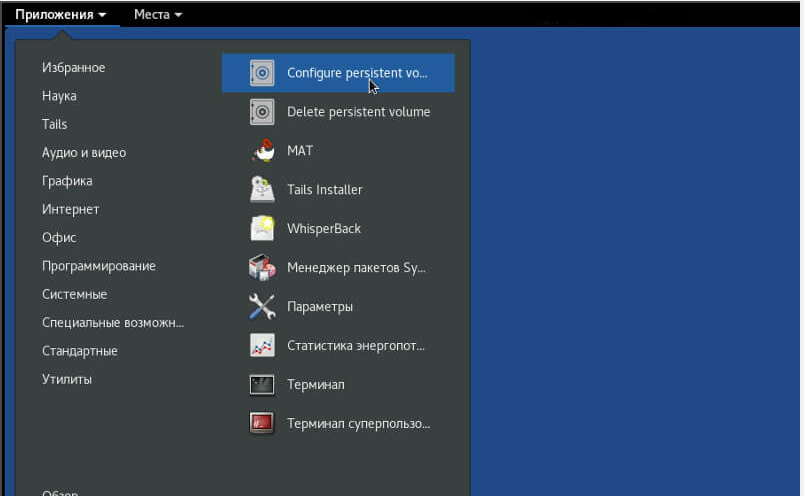Image resolution: width=804 pixels, height=496 pixels.
Task: Select the Офис category
Action: (59, 238)
